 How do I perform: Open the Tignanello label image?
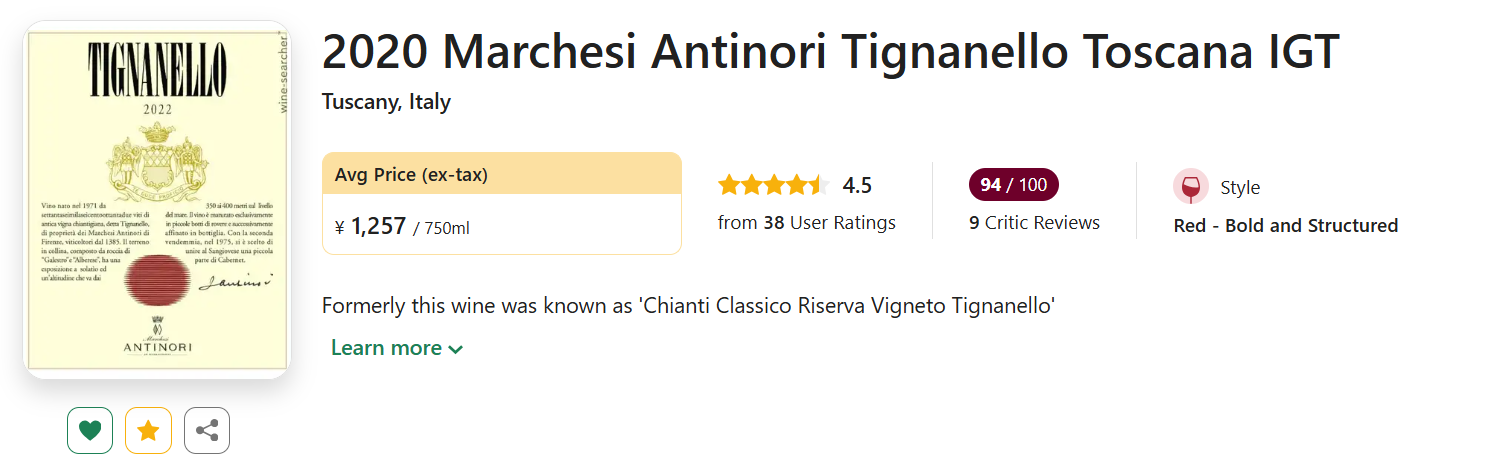[x=156, y=200]
